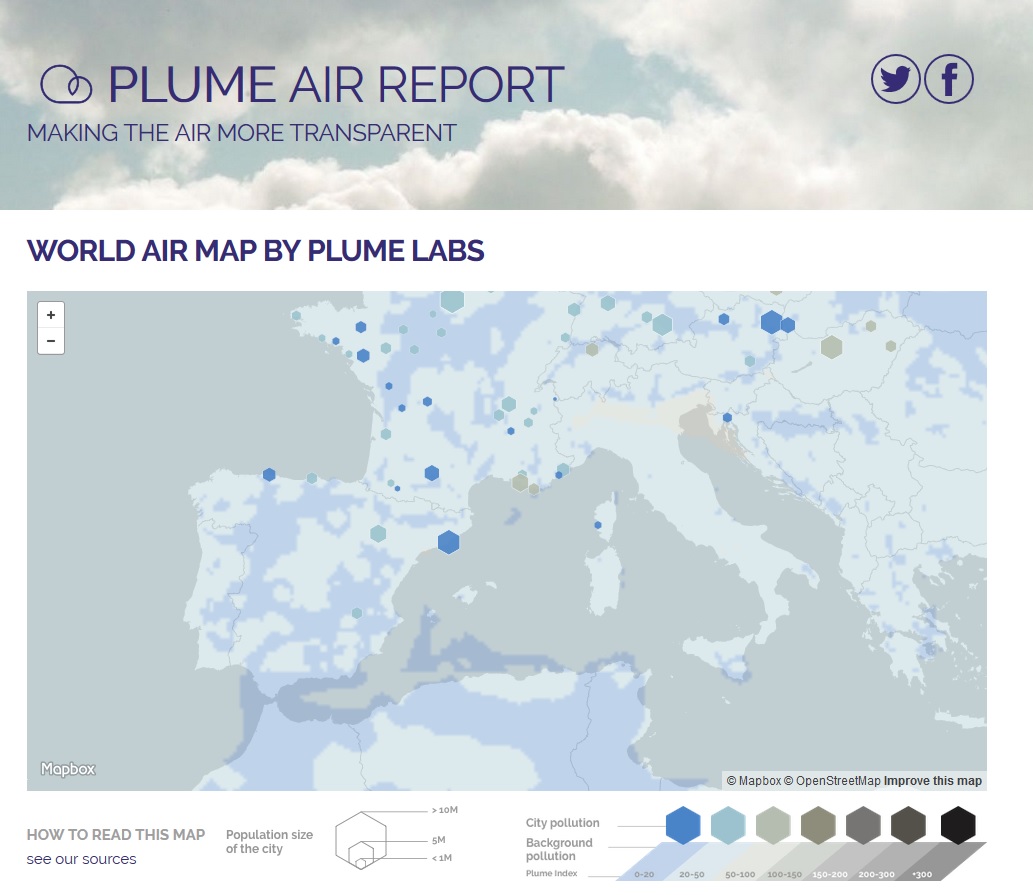Zoom out on the air map
1033x895 pixels.
[51, 341]
